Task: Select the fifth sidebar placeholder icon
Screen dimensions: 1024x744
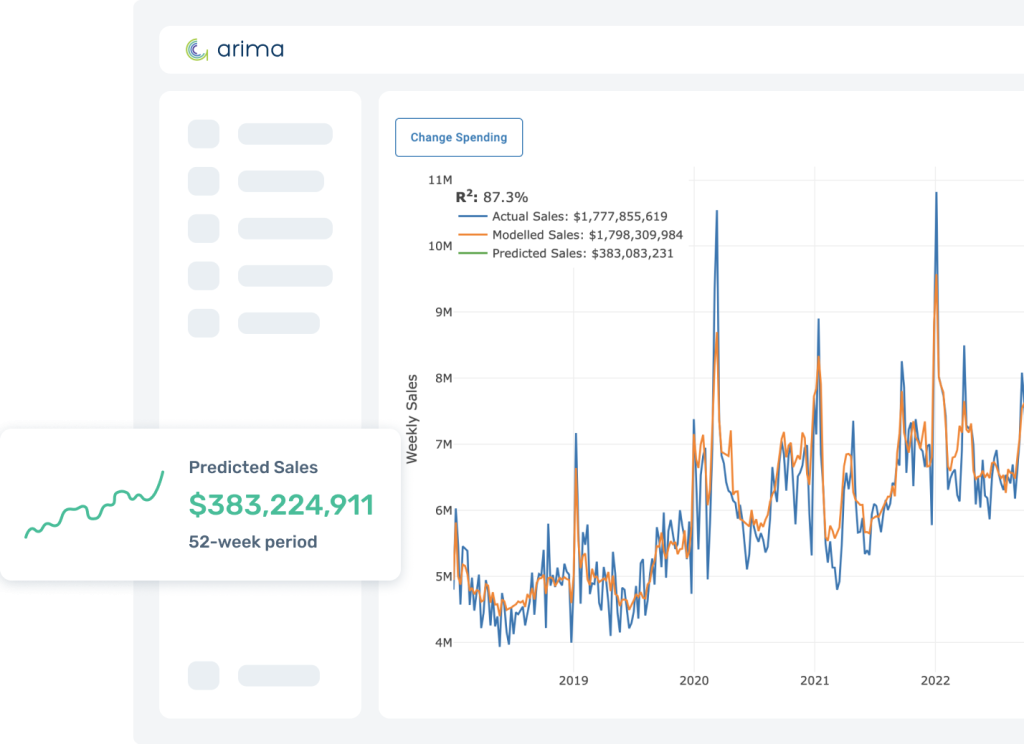Action: click(x=203, y=323)
